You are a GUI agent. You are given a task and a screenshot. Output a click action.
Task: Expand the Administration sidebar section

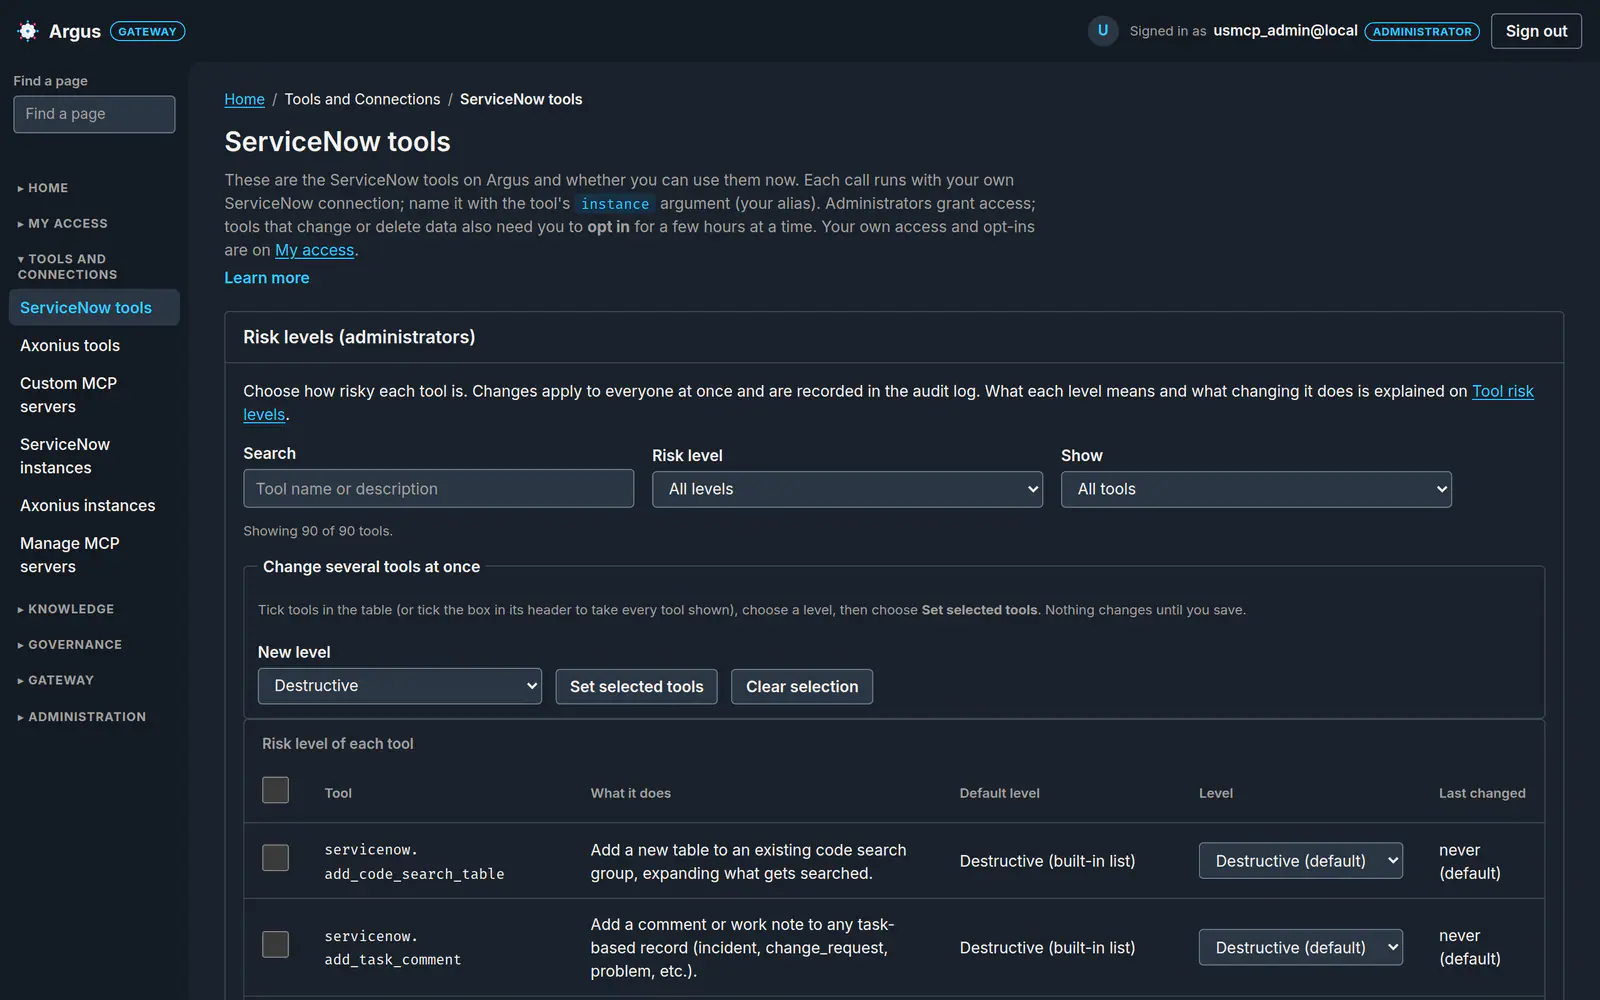click(x=82, y=717)
